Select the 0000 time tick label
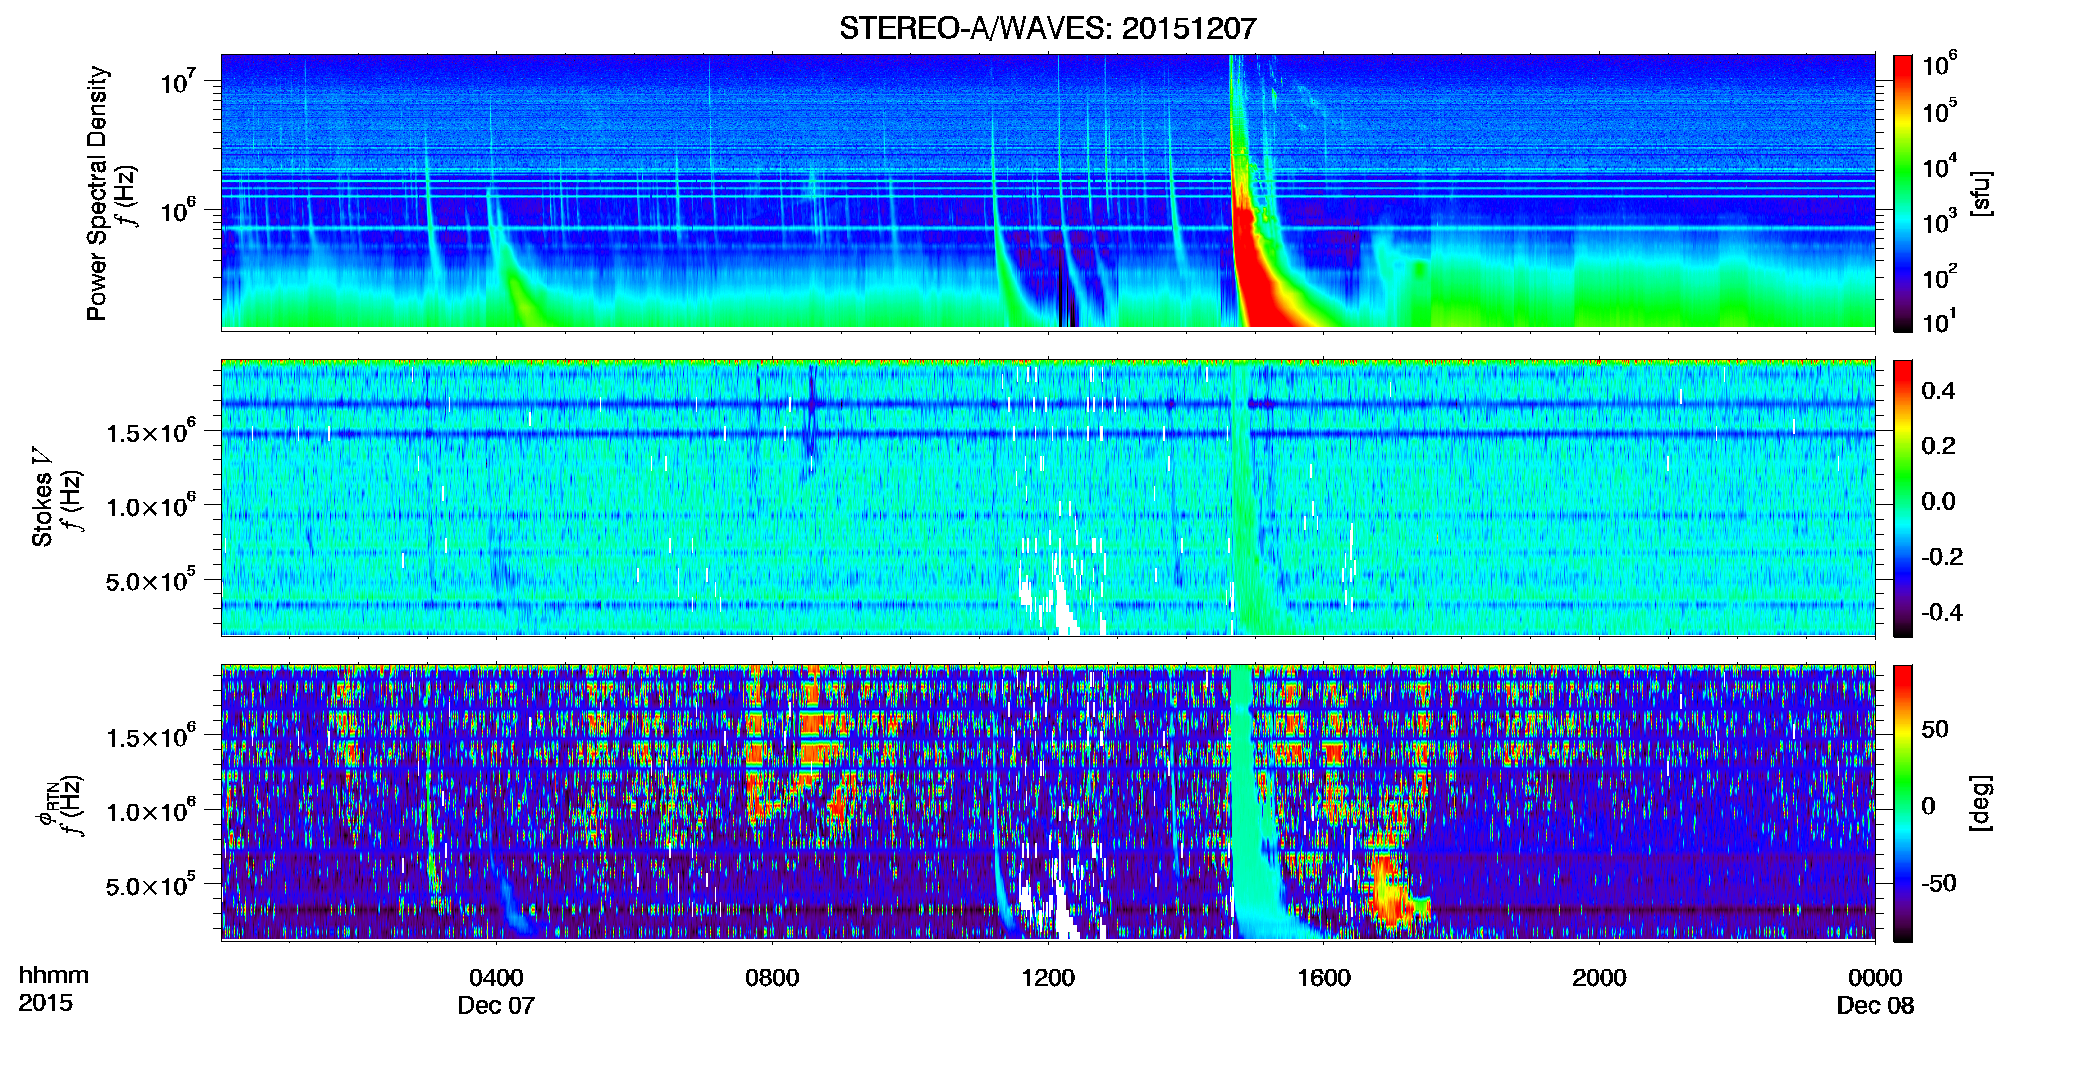This screenshot has height=1080, width=2096. tap(1875, 978)
